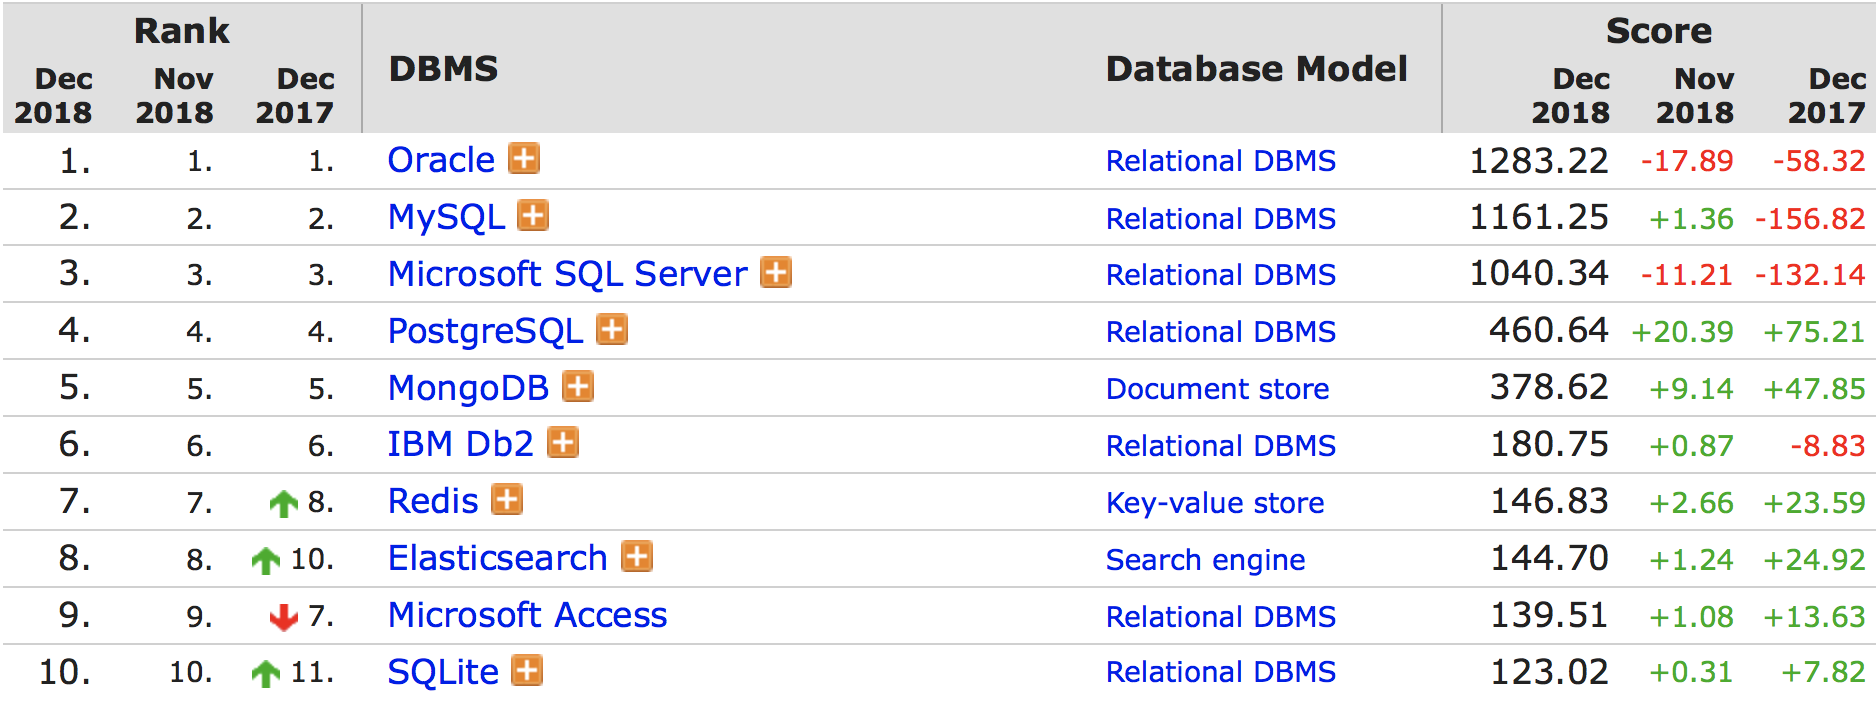
Task: Click the plus icon next to MySQL
Action: tap(533, 216)
